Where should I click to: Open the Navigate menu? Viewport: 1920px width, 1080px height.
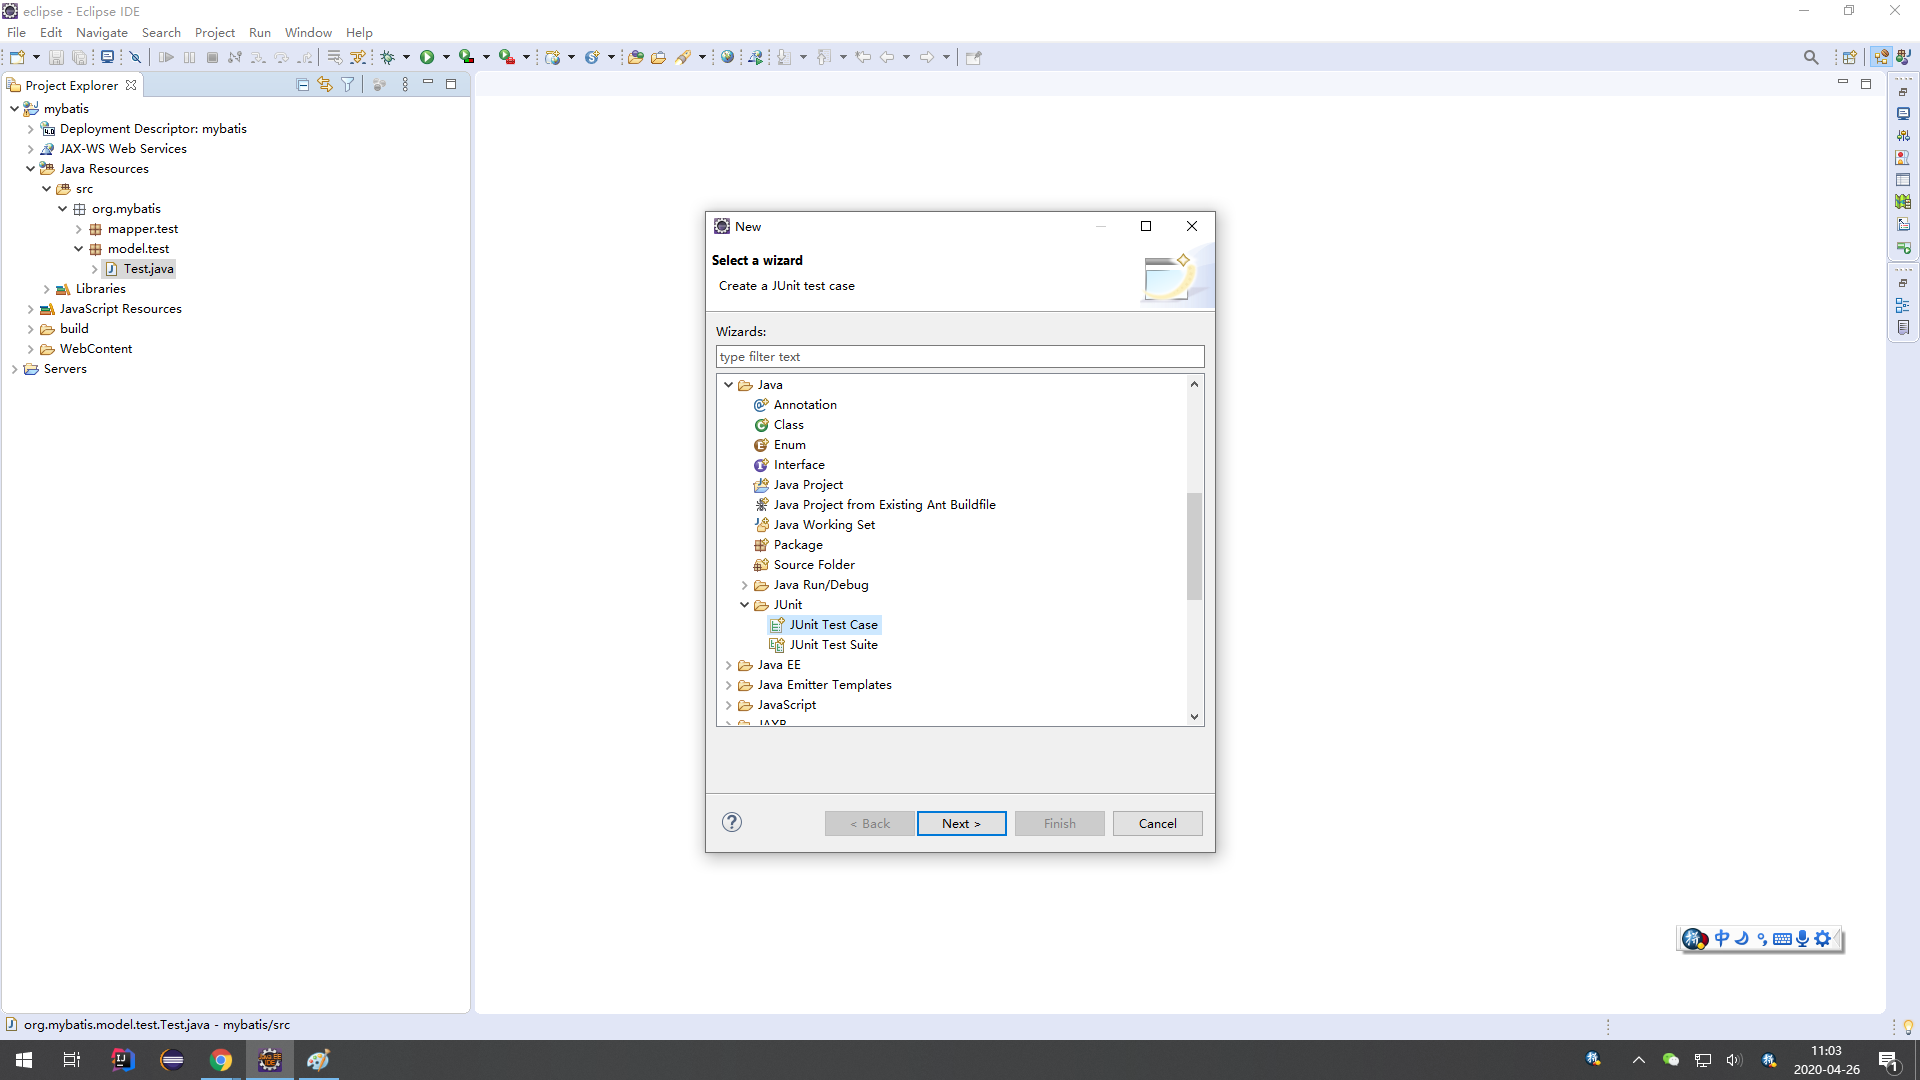[x=101, y=32]
